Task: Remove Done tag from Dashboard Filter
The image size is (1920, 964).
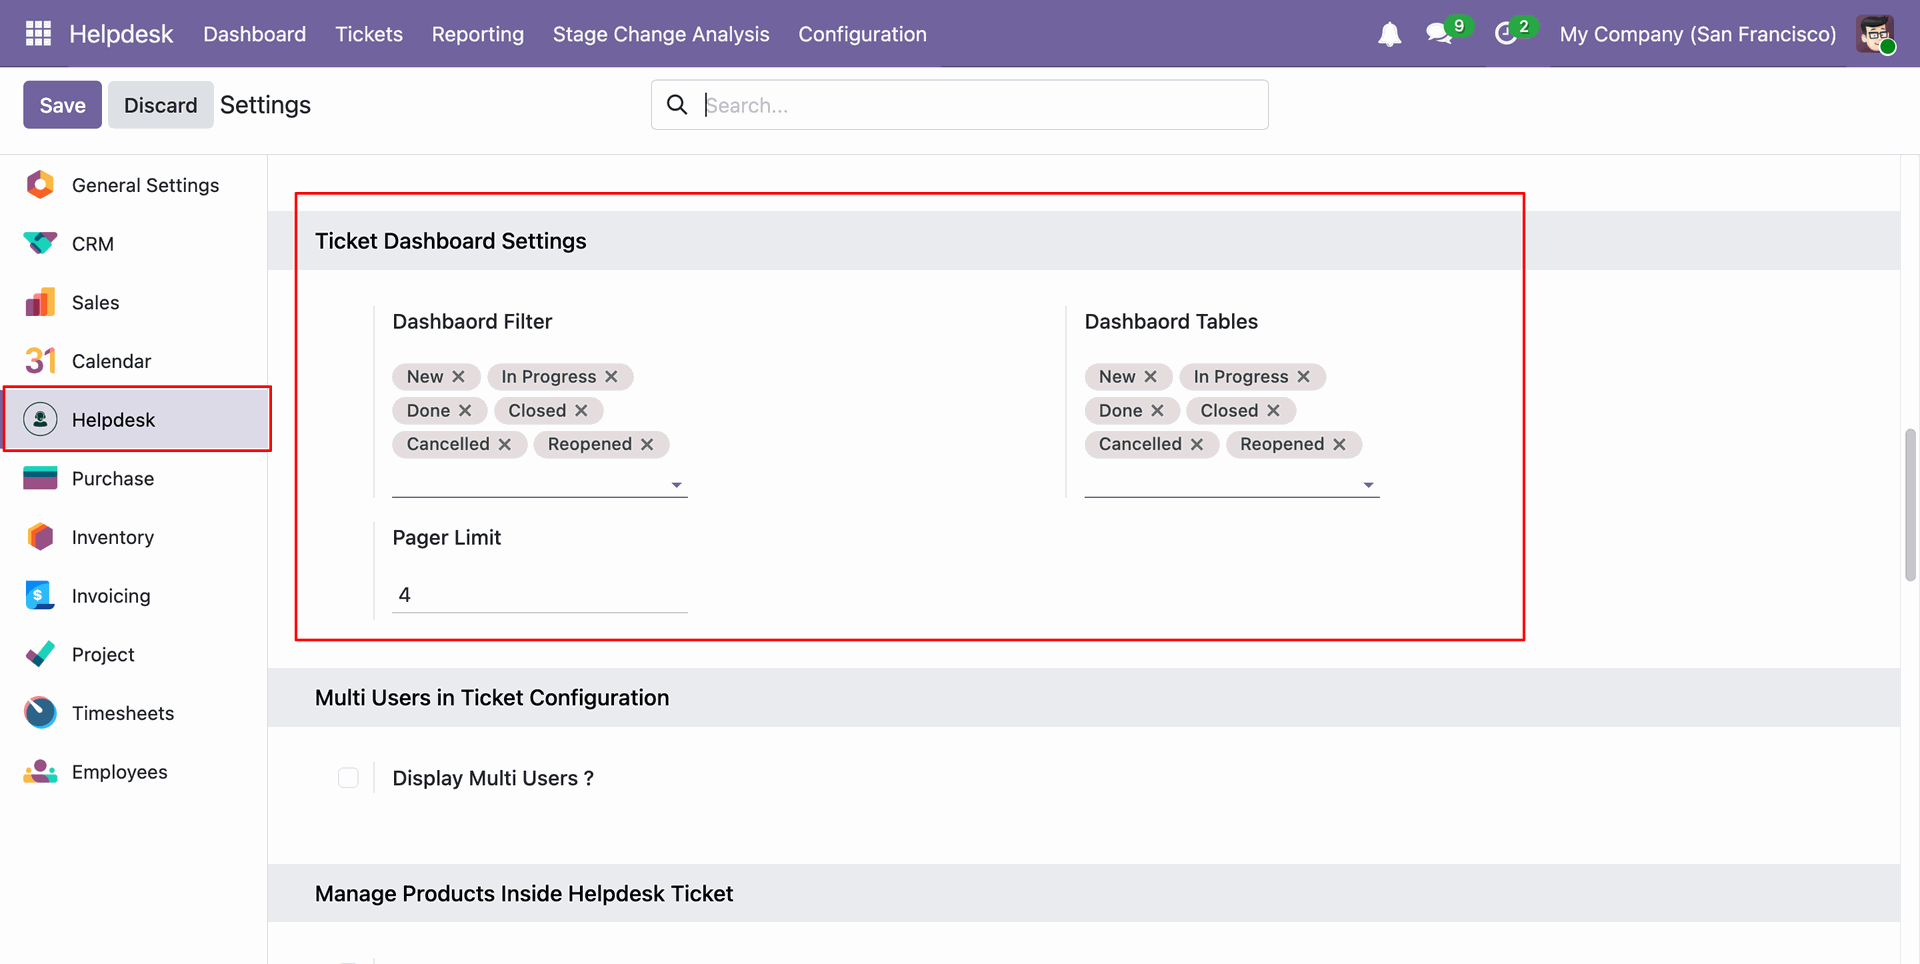Action: coord(465,411)
